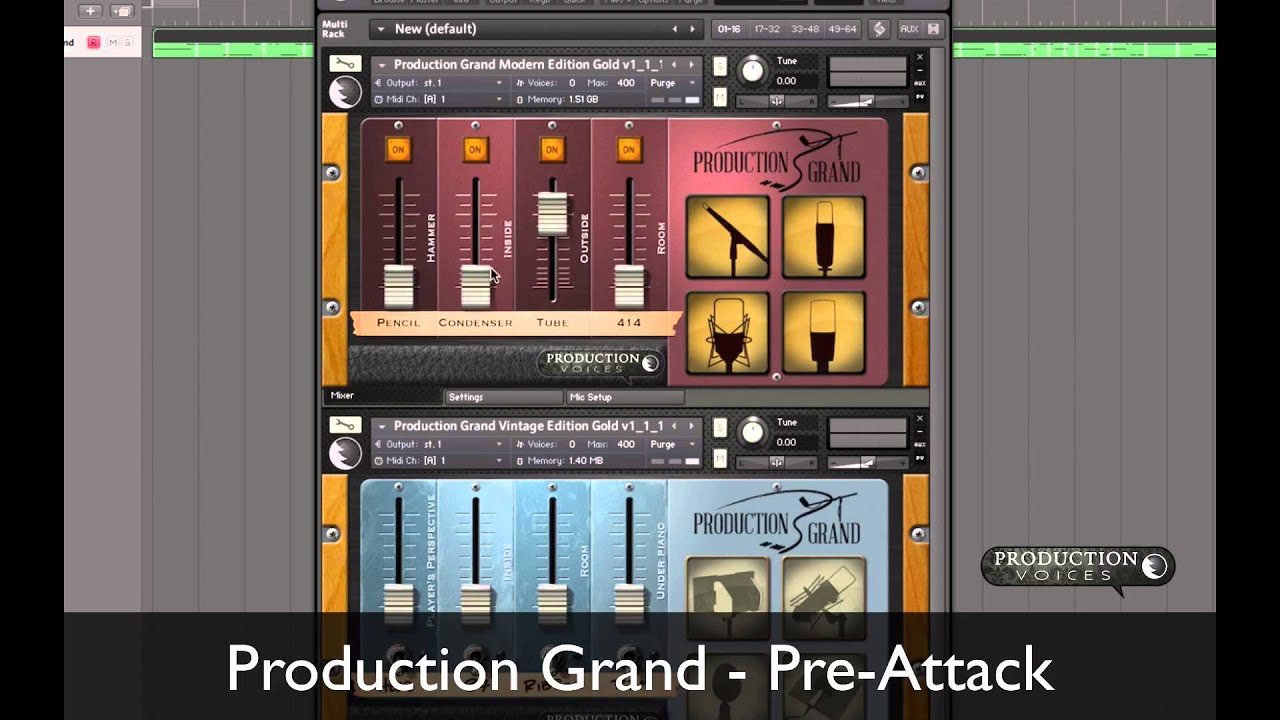Switch to the Mic Setup tab
The height and width of the screenshot is (720, 1280).
click(625, 397)
